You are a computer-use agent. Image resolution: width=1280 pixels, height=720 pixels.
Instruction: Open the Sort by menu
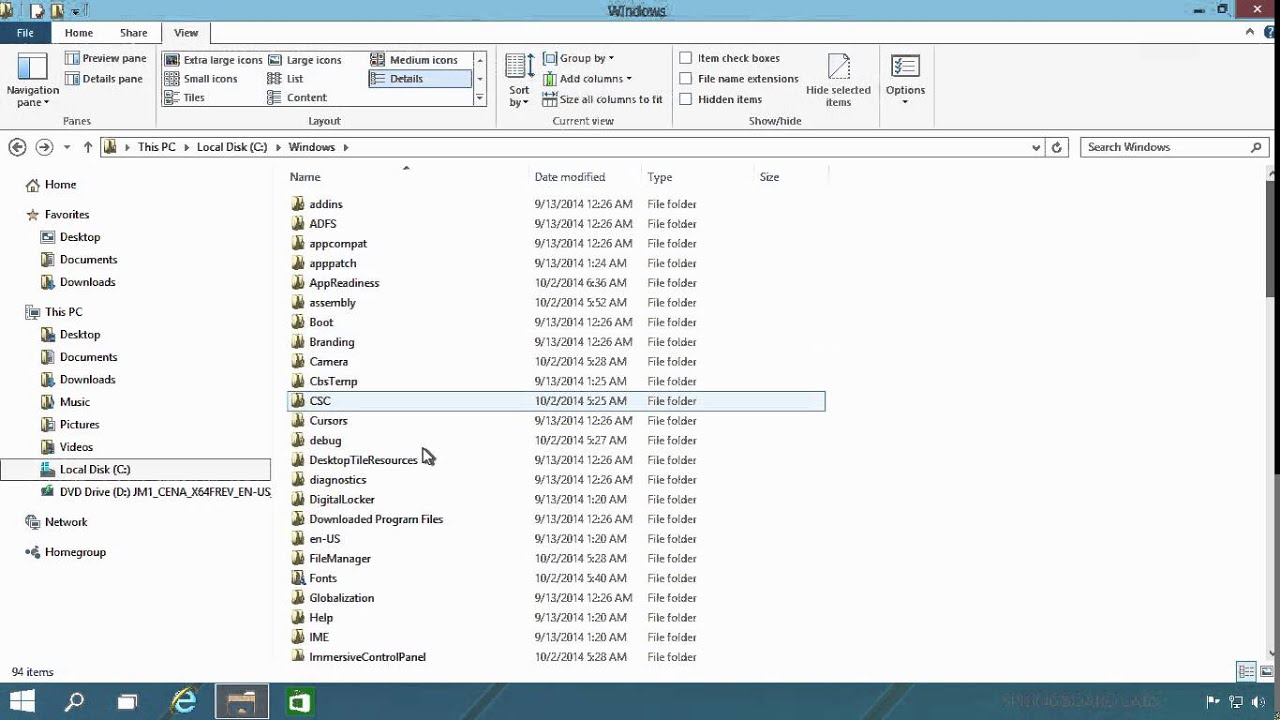tap(519, 80)
